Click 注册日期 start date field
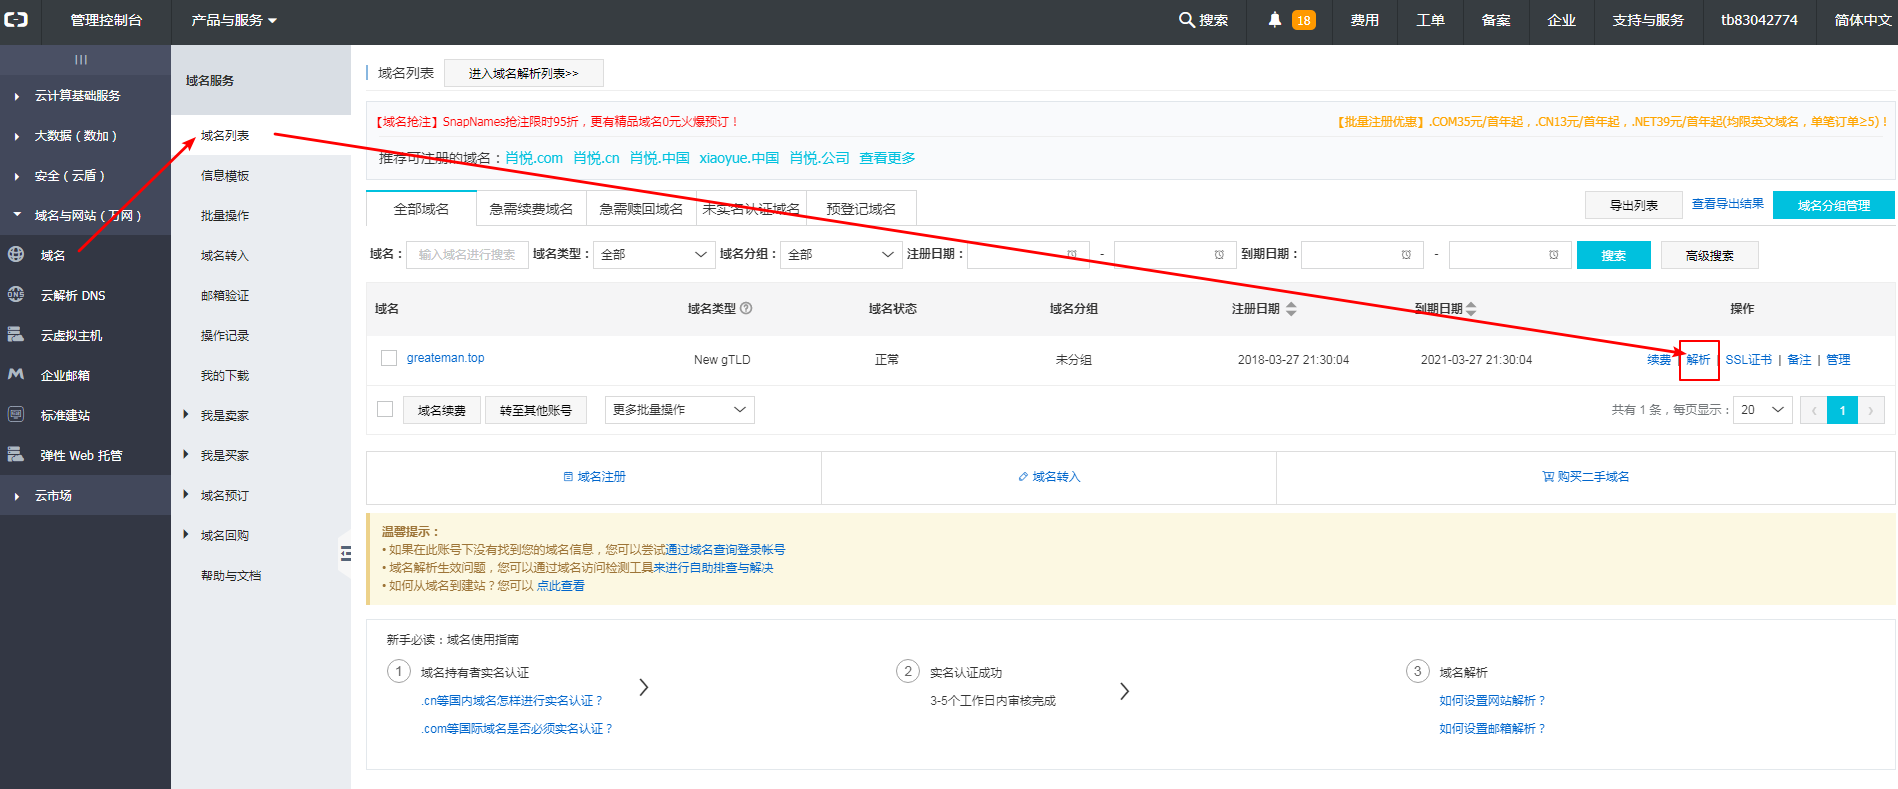The height and width of the screenshot is (789, 1898). click(1028, 255)
